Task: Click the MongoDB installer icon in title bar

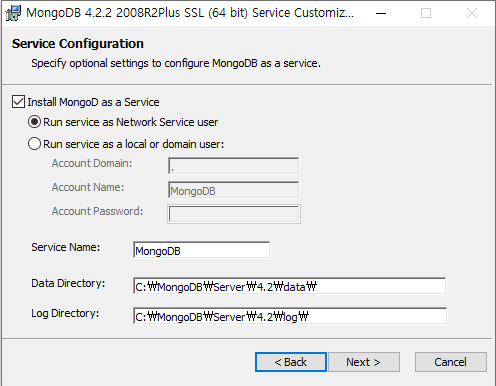Action: [13, 13]
